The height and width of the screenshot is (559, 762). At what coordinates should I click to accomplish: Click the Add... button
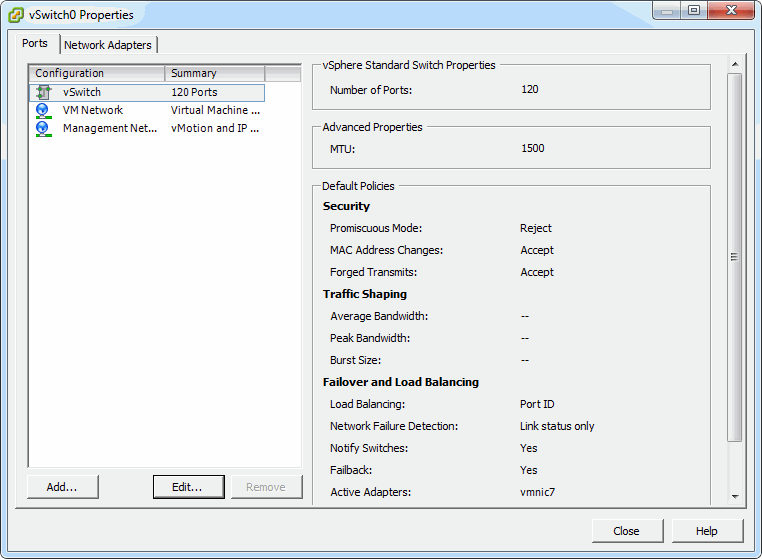click(63, 487)
